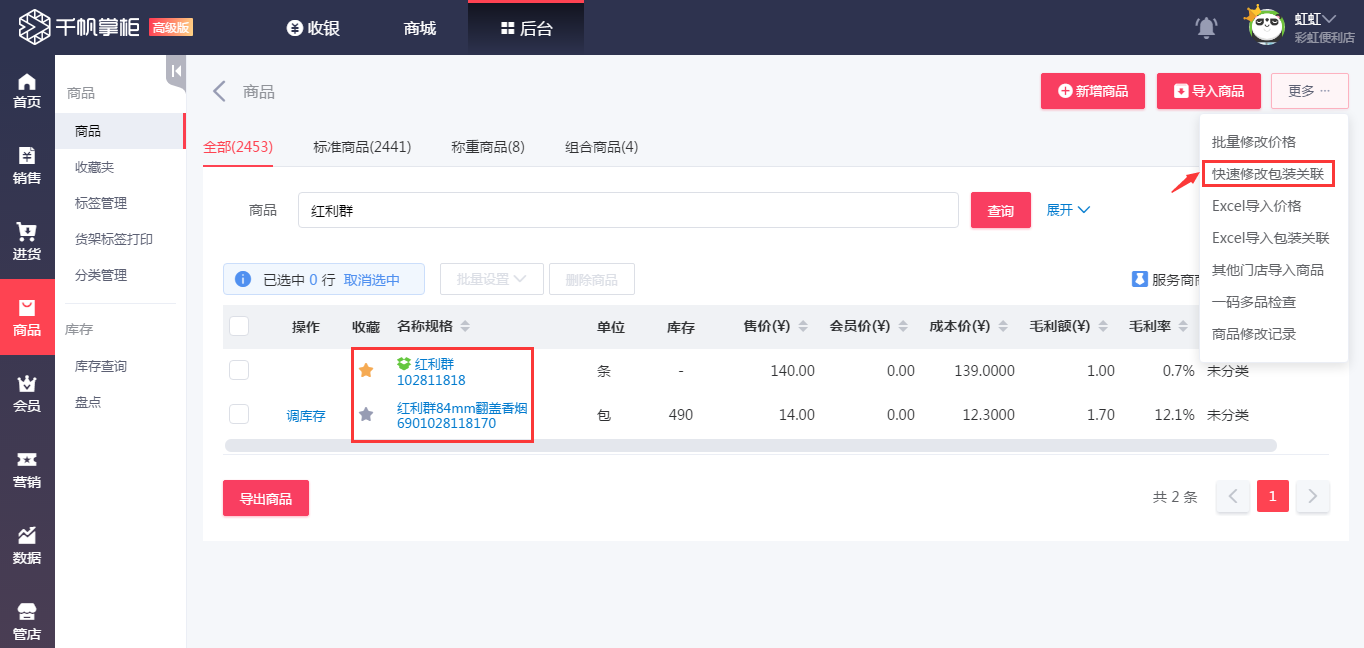
Task: Select the checkbox for the 红利群 row
Action: click(x=238, y=369)
